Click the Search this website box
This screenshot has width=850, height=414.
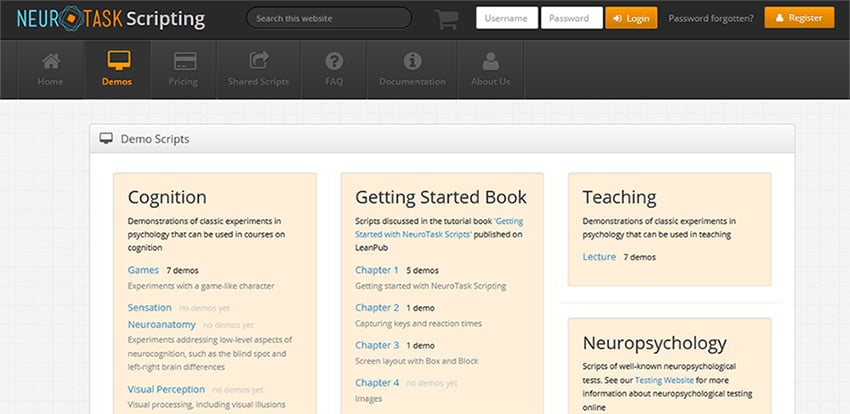pos(329,18)
